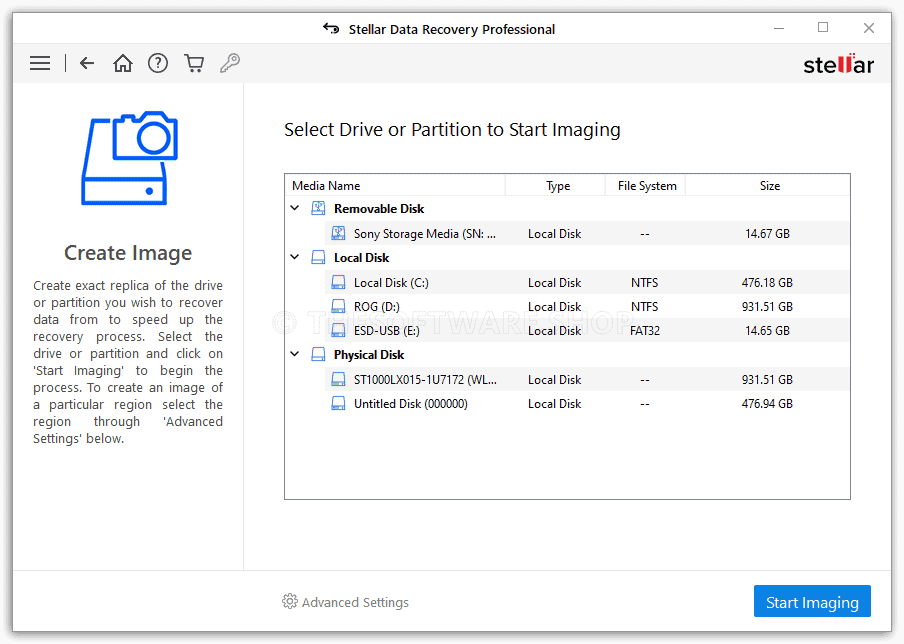The height and width of the screenshot is (644, 904).
Task: Click the ST1000LX015 drive icon
Action: pyautogui.click(x=338, y=379)
